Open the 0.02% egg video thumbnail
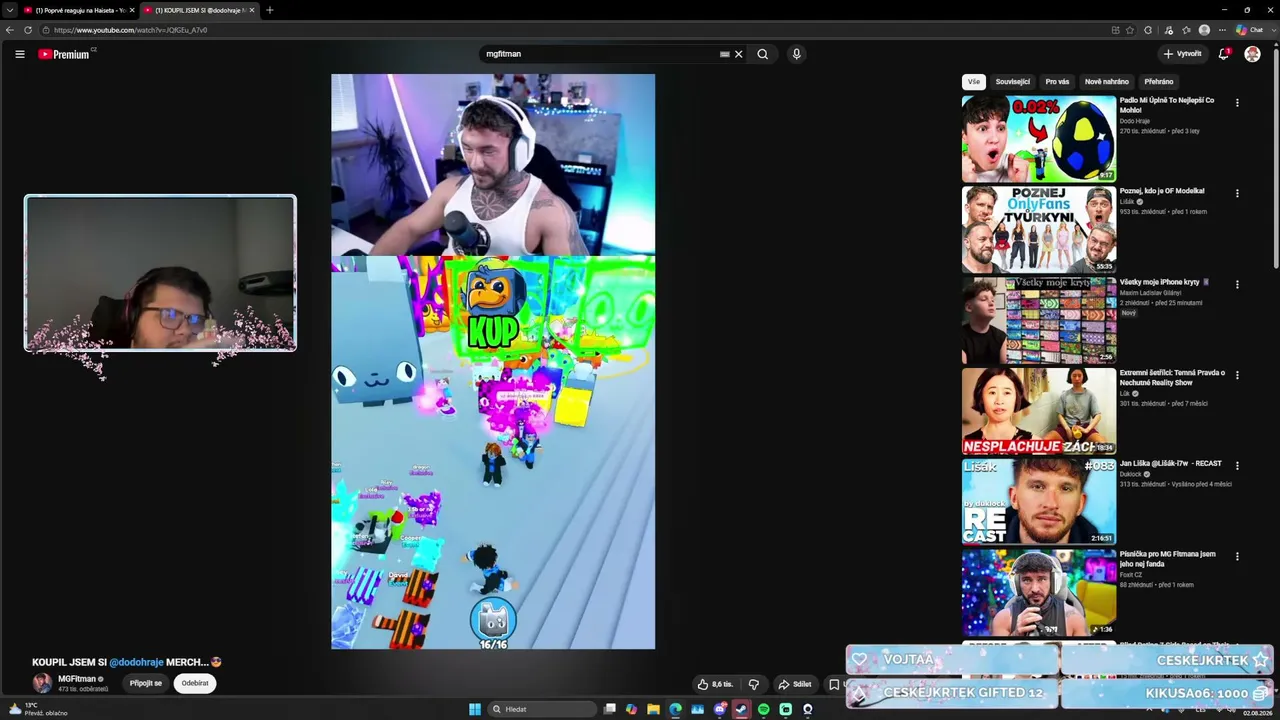This screenshot has height=720, width=1280. coord(1039,139)
